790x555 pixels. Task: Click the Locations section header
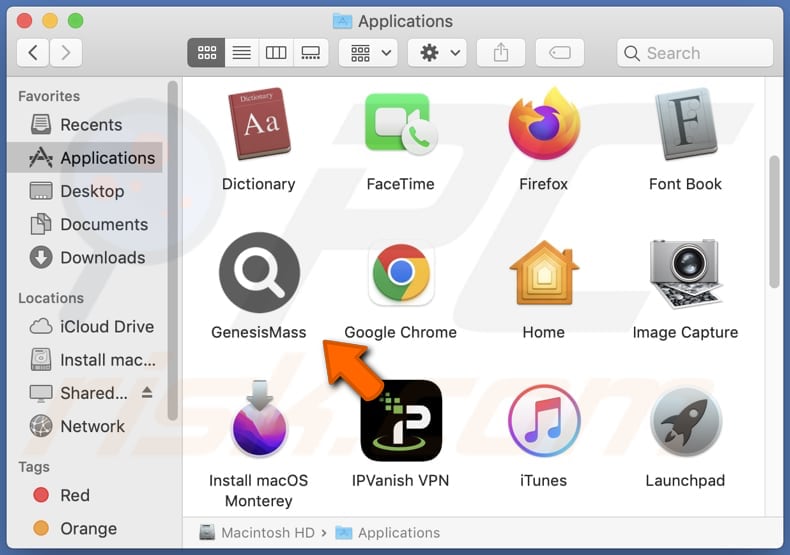click(x=51, y=298)
